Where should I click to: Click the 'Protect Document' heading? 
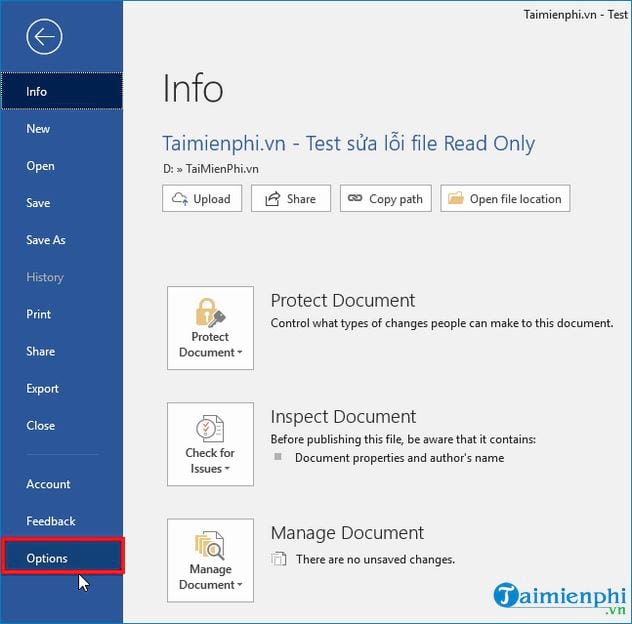343,300
